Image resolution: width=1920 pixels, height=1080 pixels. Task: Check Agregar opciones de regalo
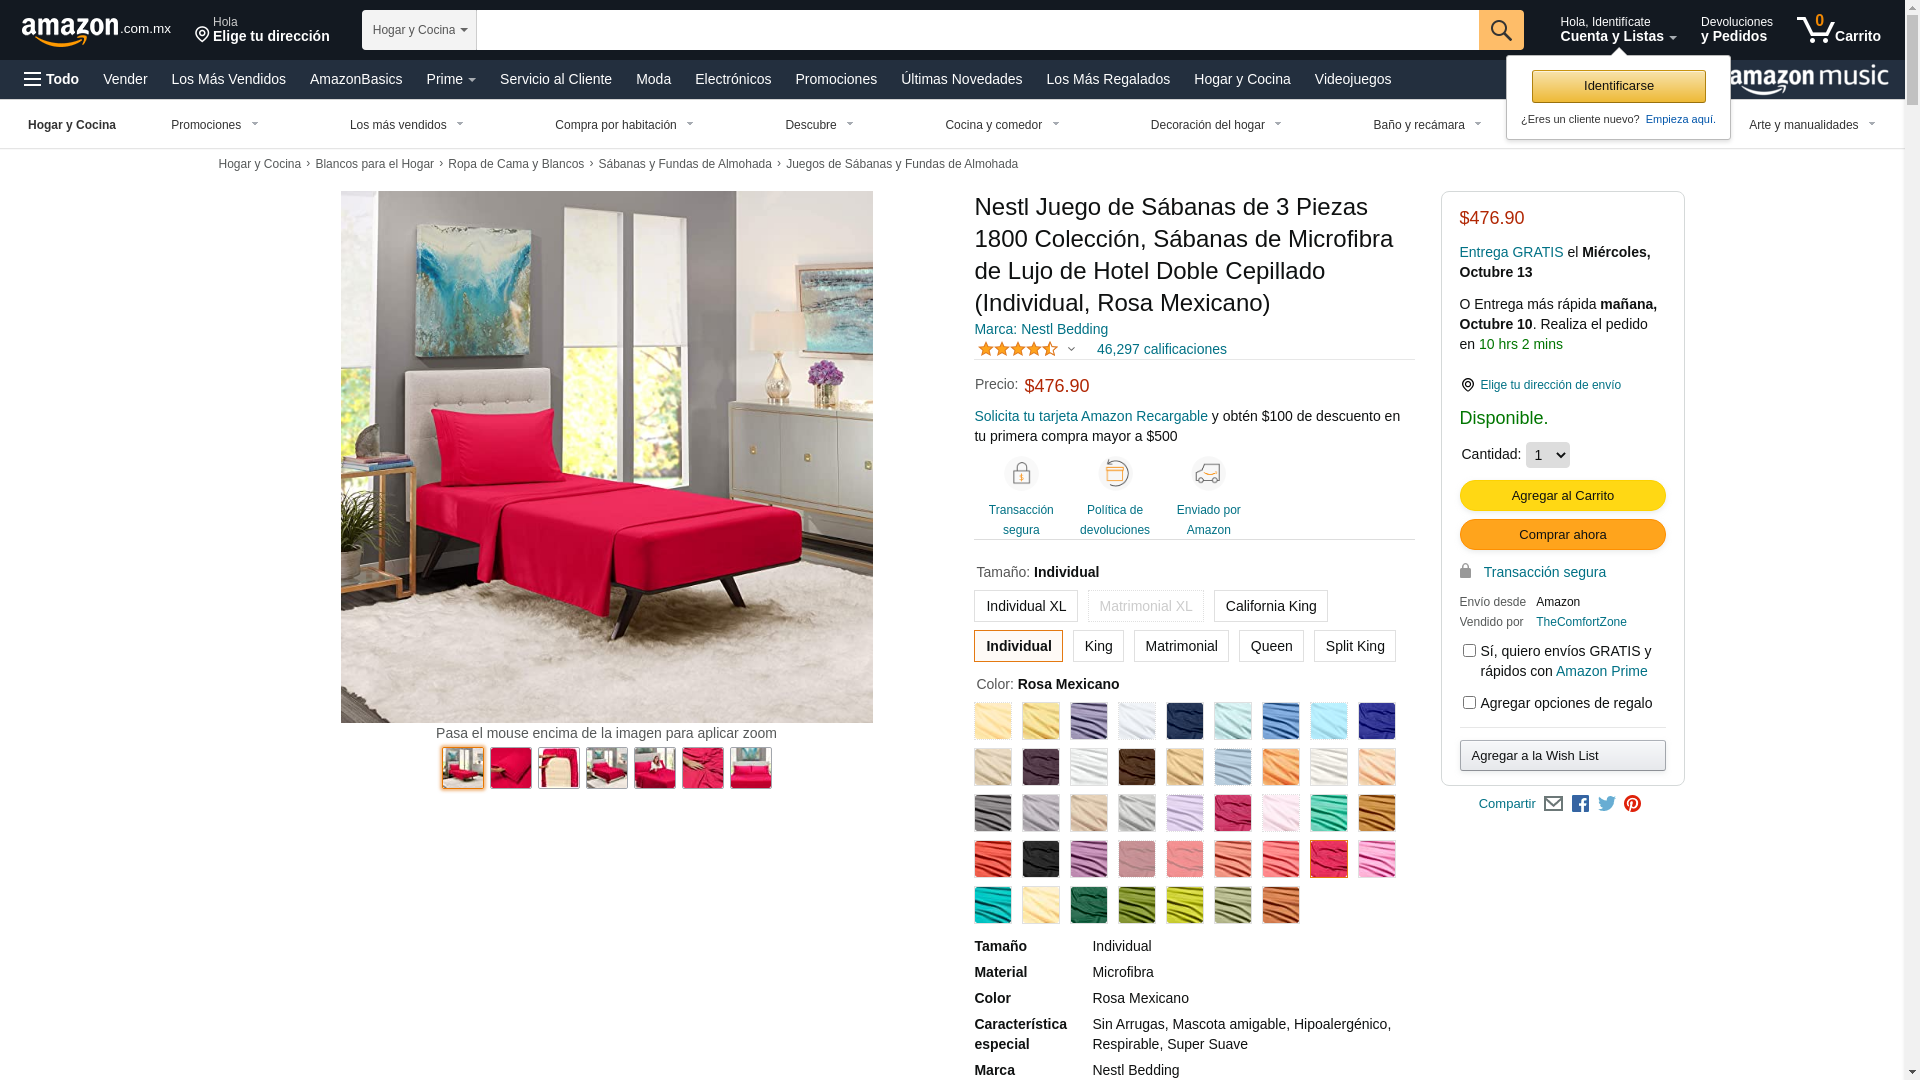point(1469,703)
